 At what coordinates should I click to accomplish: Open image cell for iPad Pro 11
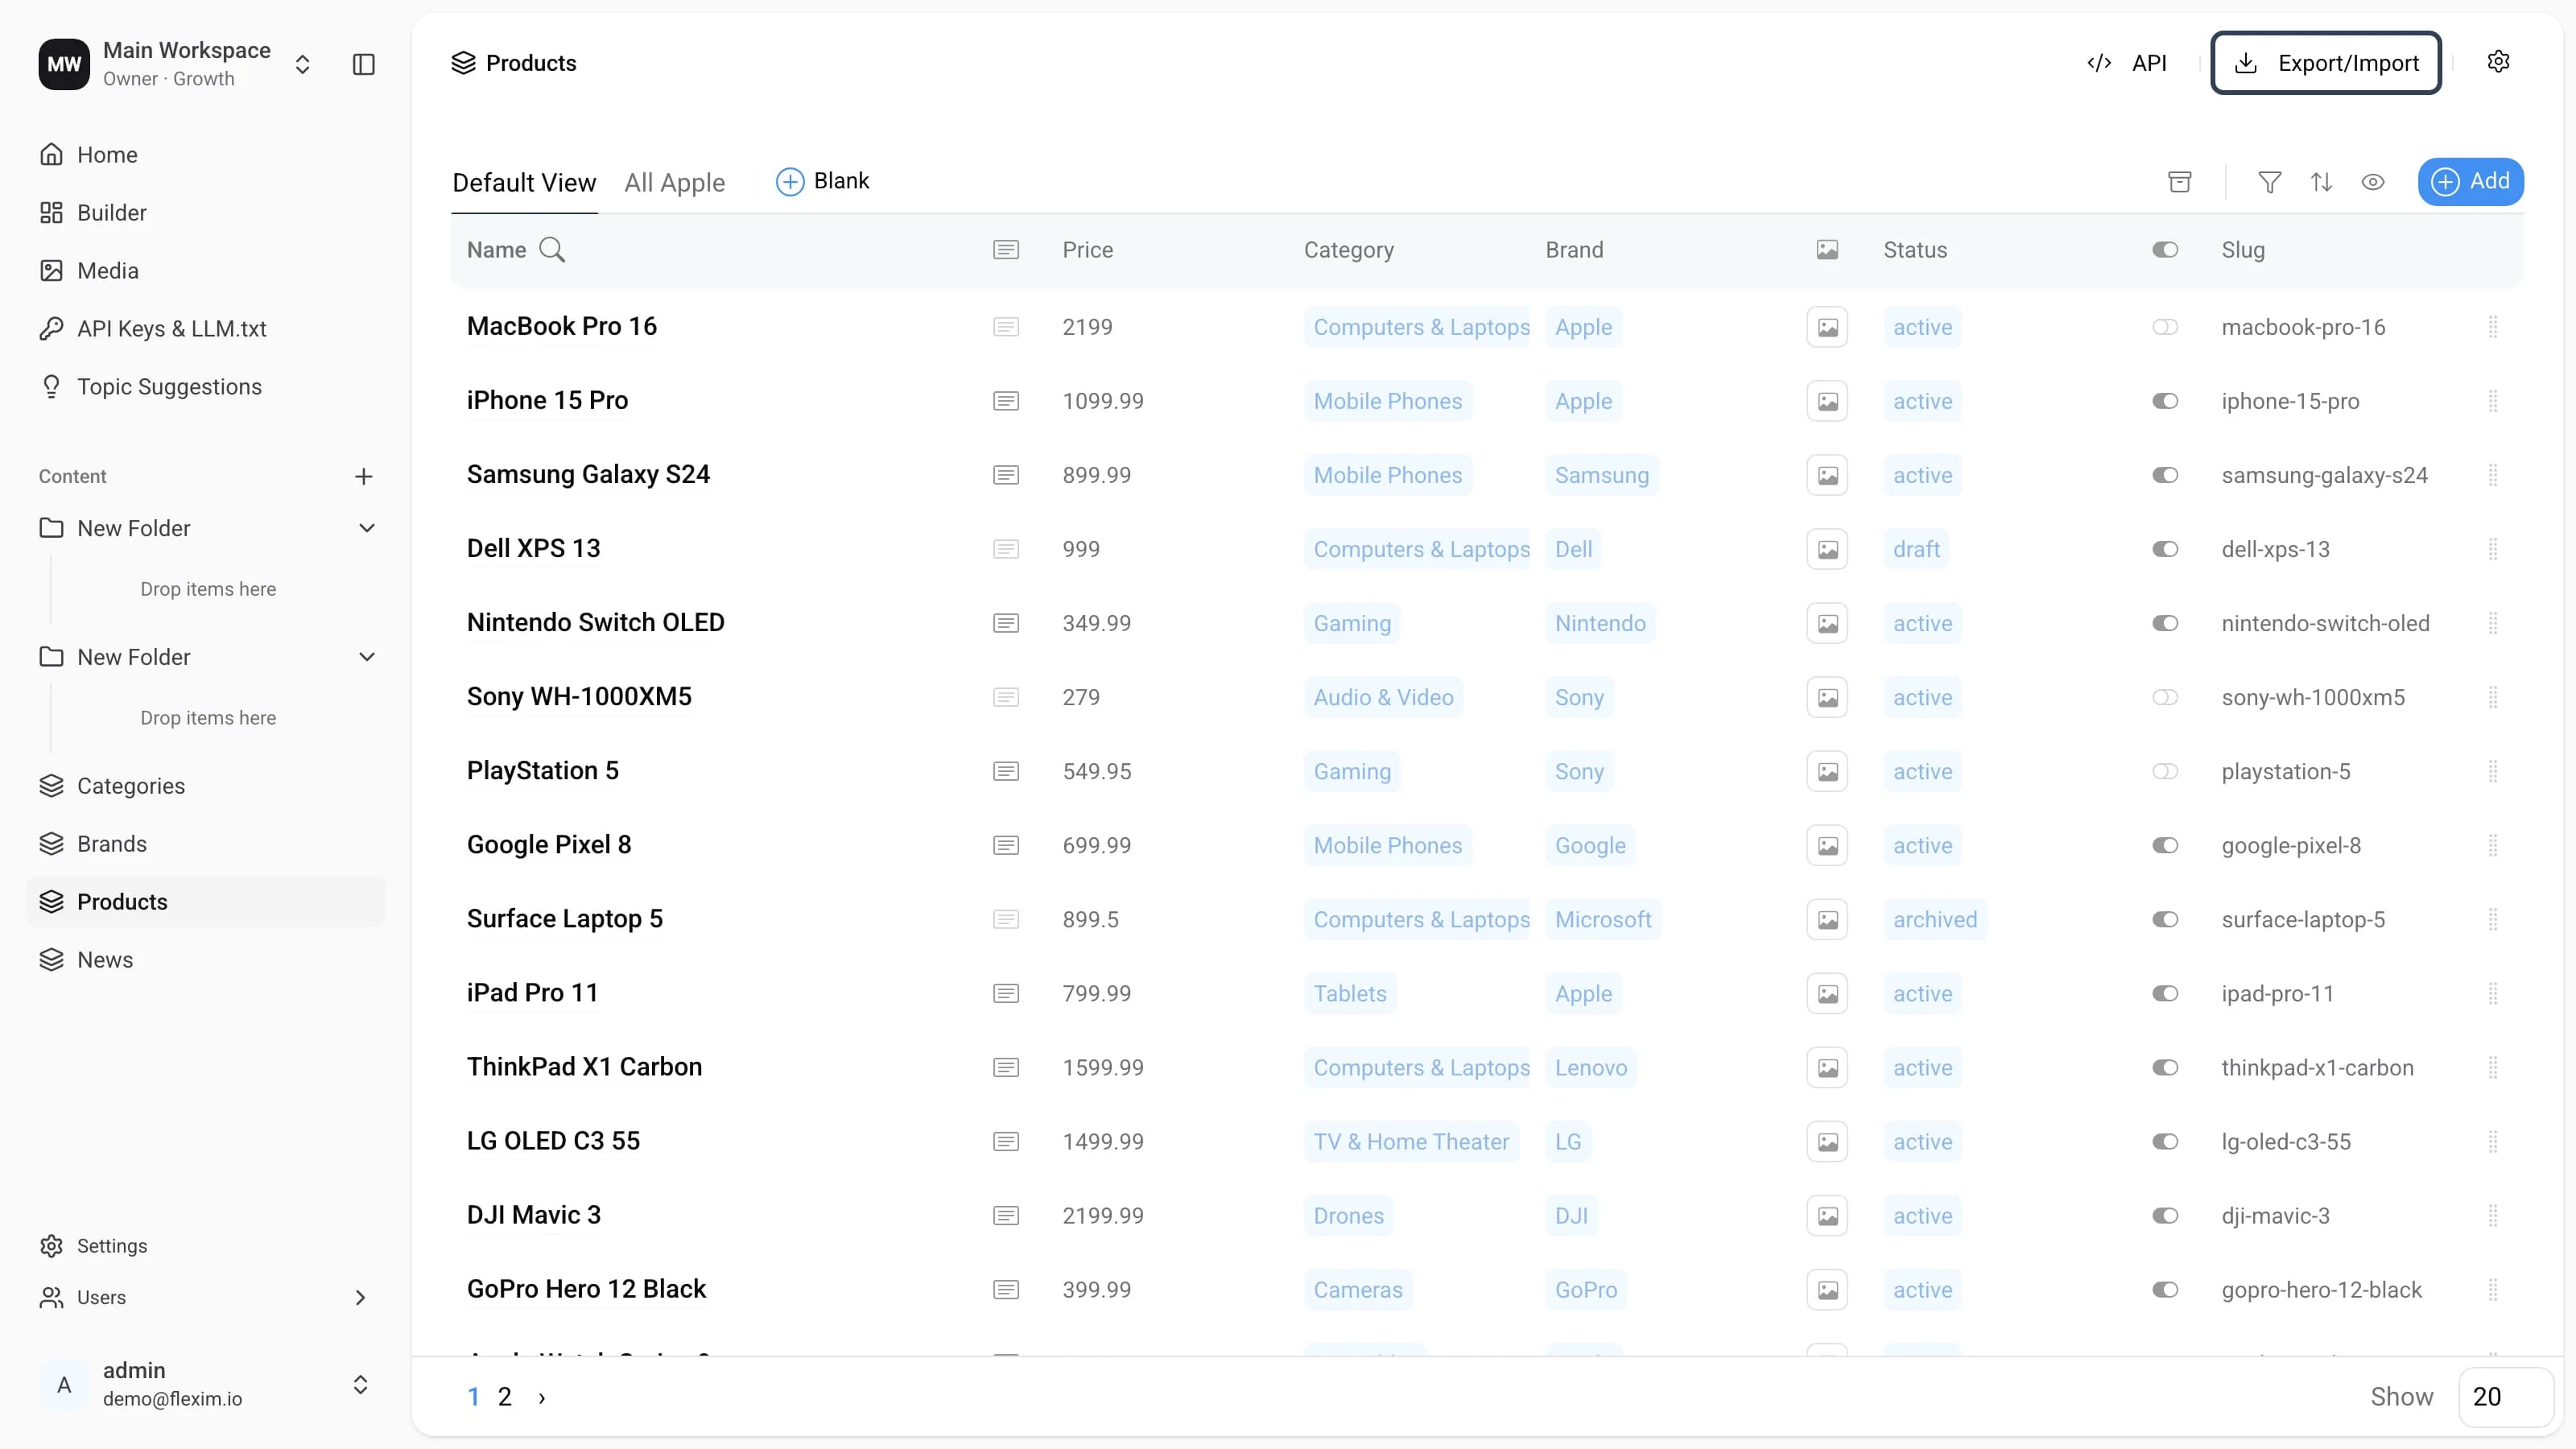(x=1827, y=993)
